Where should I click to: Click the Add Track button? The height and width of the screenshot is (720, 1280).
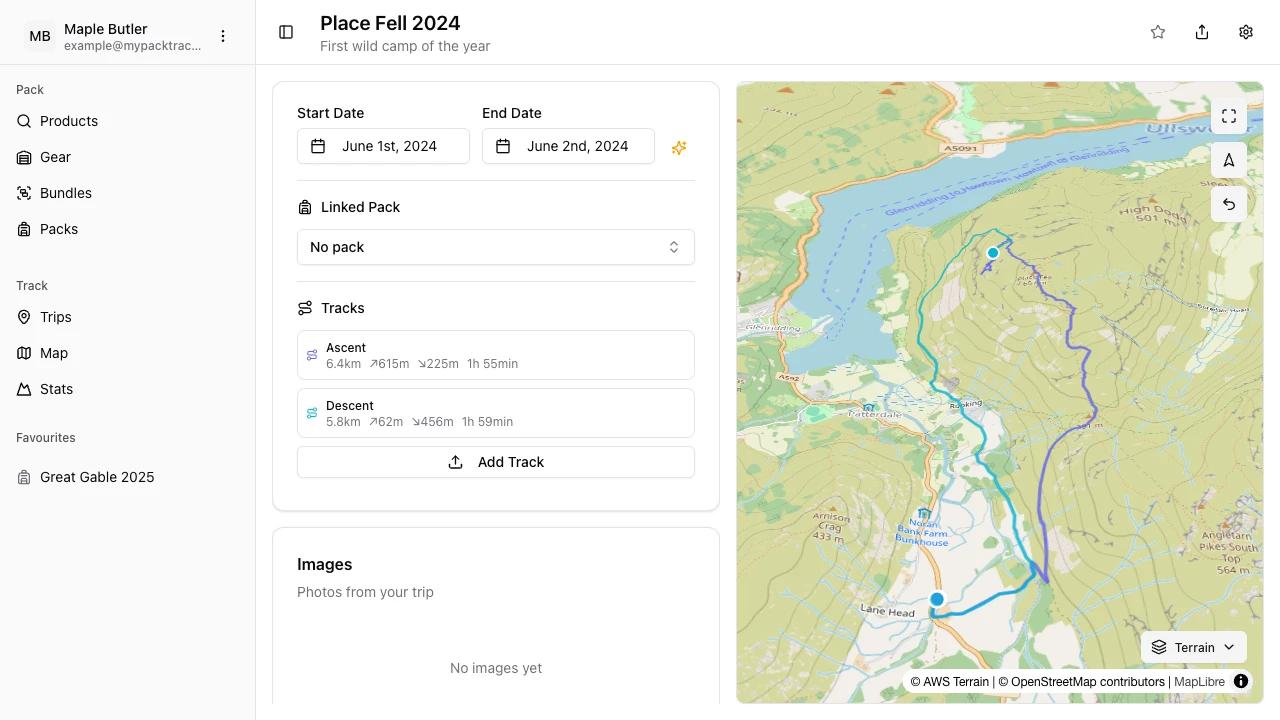coord(496,462)
